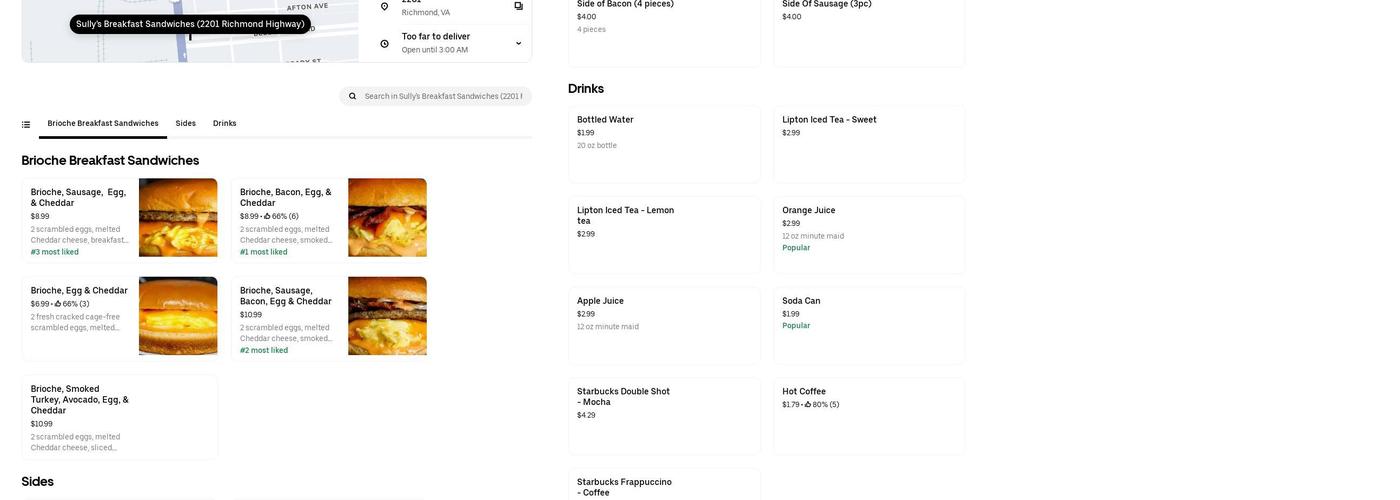1400x500 pixels.
Task: Select Starbucks Double Shot - Mocha
Action: 663,415
